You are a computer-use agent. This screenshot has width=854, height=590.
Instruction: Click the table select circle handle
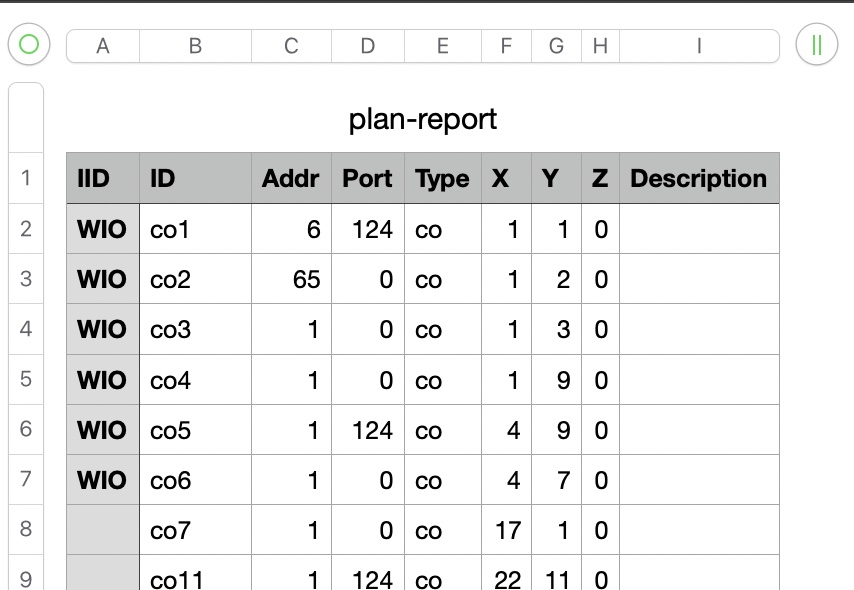tap(29, 45)
